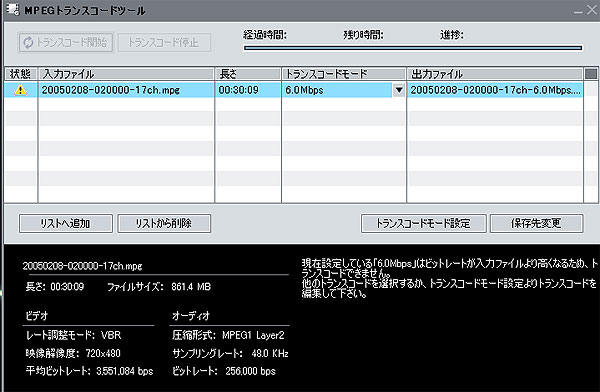Click the レート調整モード VBR value
The image size is (600, 392).
[x=111, y=335]
